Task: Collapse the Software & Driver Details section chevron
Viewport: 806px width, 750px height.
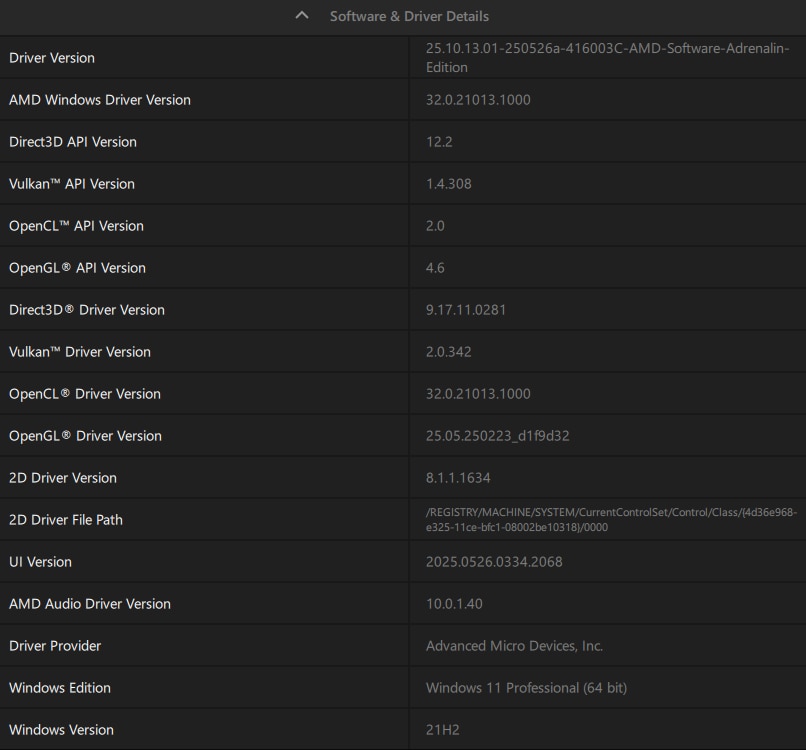Action: pos(302,15)
